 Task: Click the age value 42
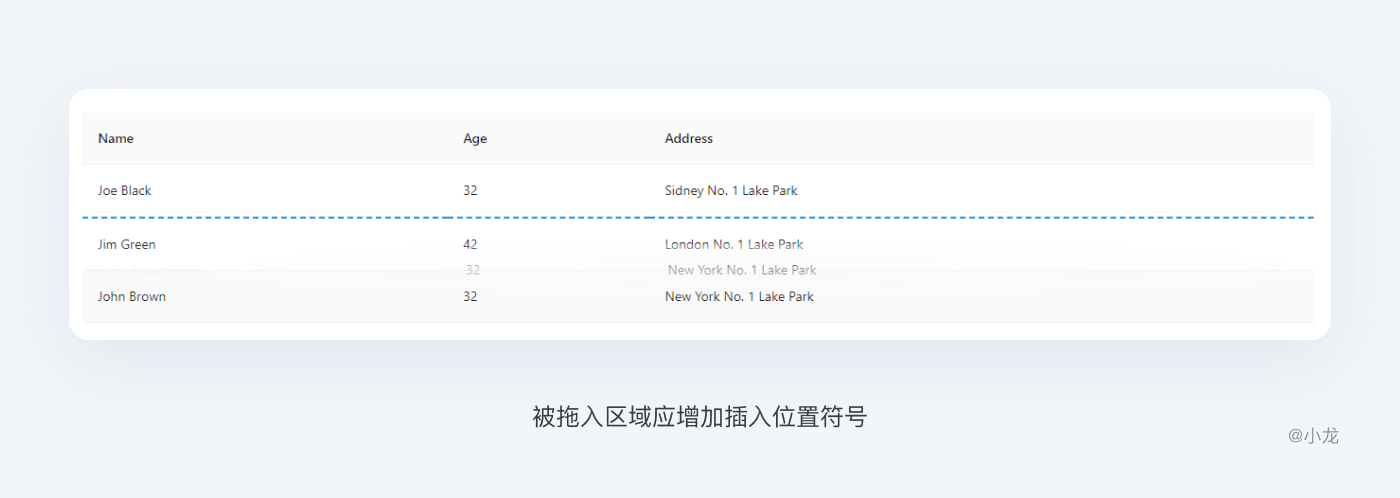point(470,245)
